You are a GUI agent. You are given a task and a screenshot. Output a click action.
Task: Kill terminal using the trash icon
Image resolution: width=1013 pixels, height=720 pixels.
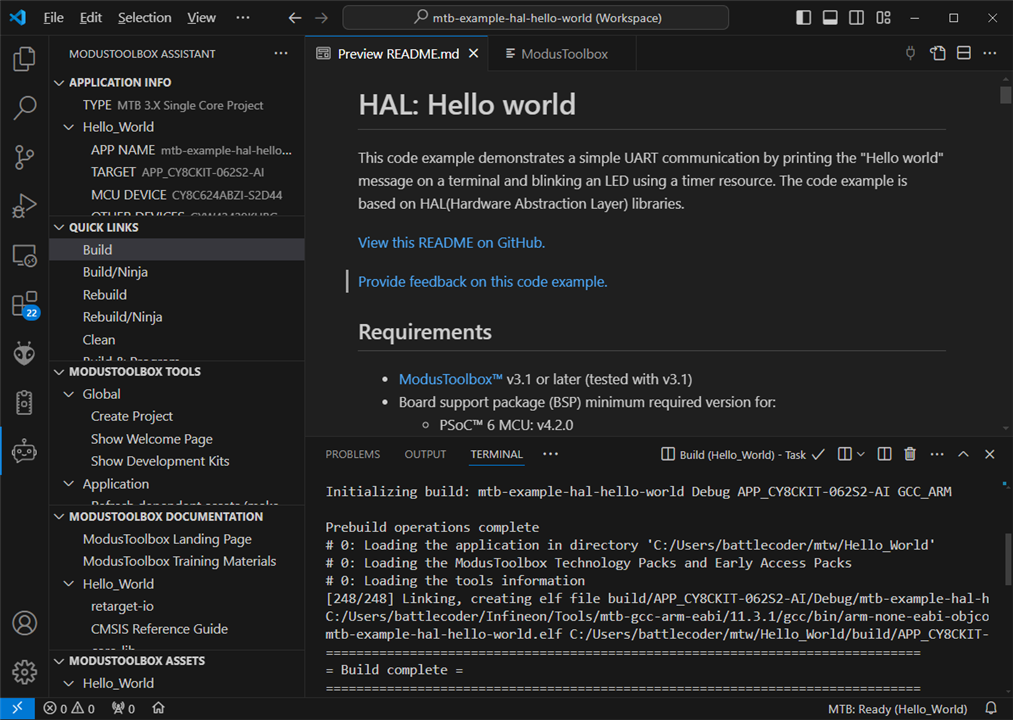coord(910,454)
